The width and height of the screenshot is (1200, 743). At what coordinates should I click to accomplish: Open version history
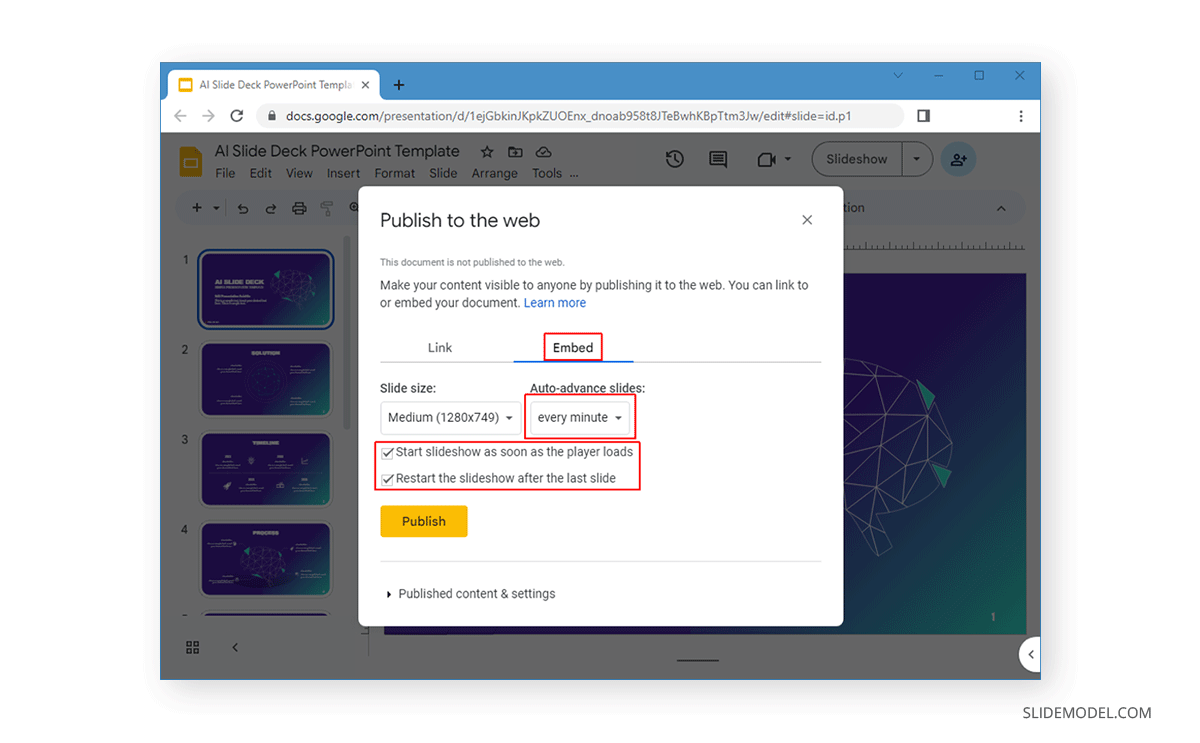(674, 159)
